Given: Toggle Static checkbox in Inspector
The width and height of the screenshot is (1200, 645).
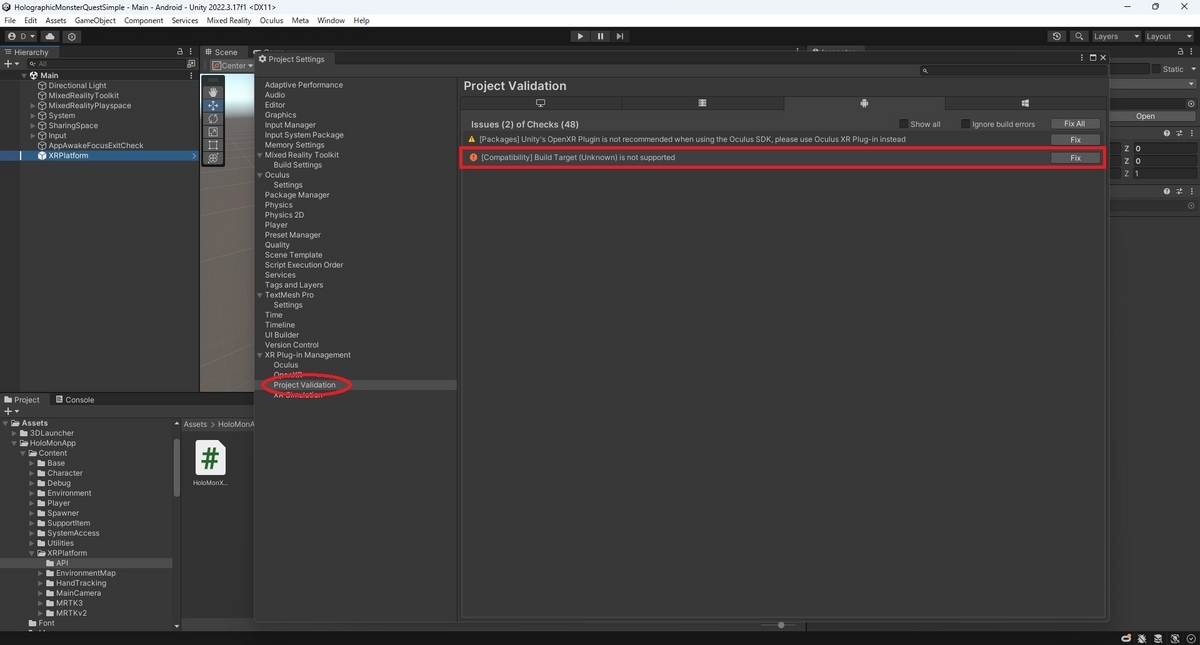Looking at the screenshot, I should [x=1156, y=69].
